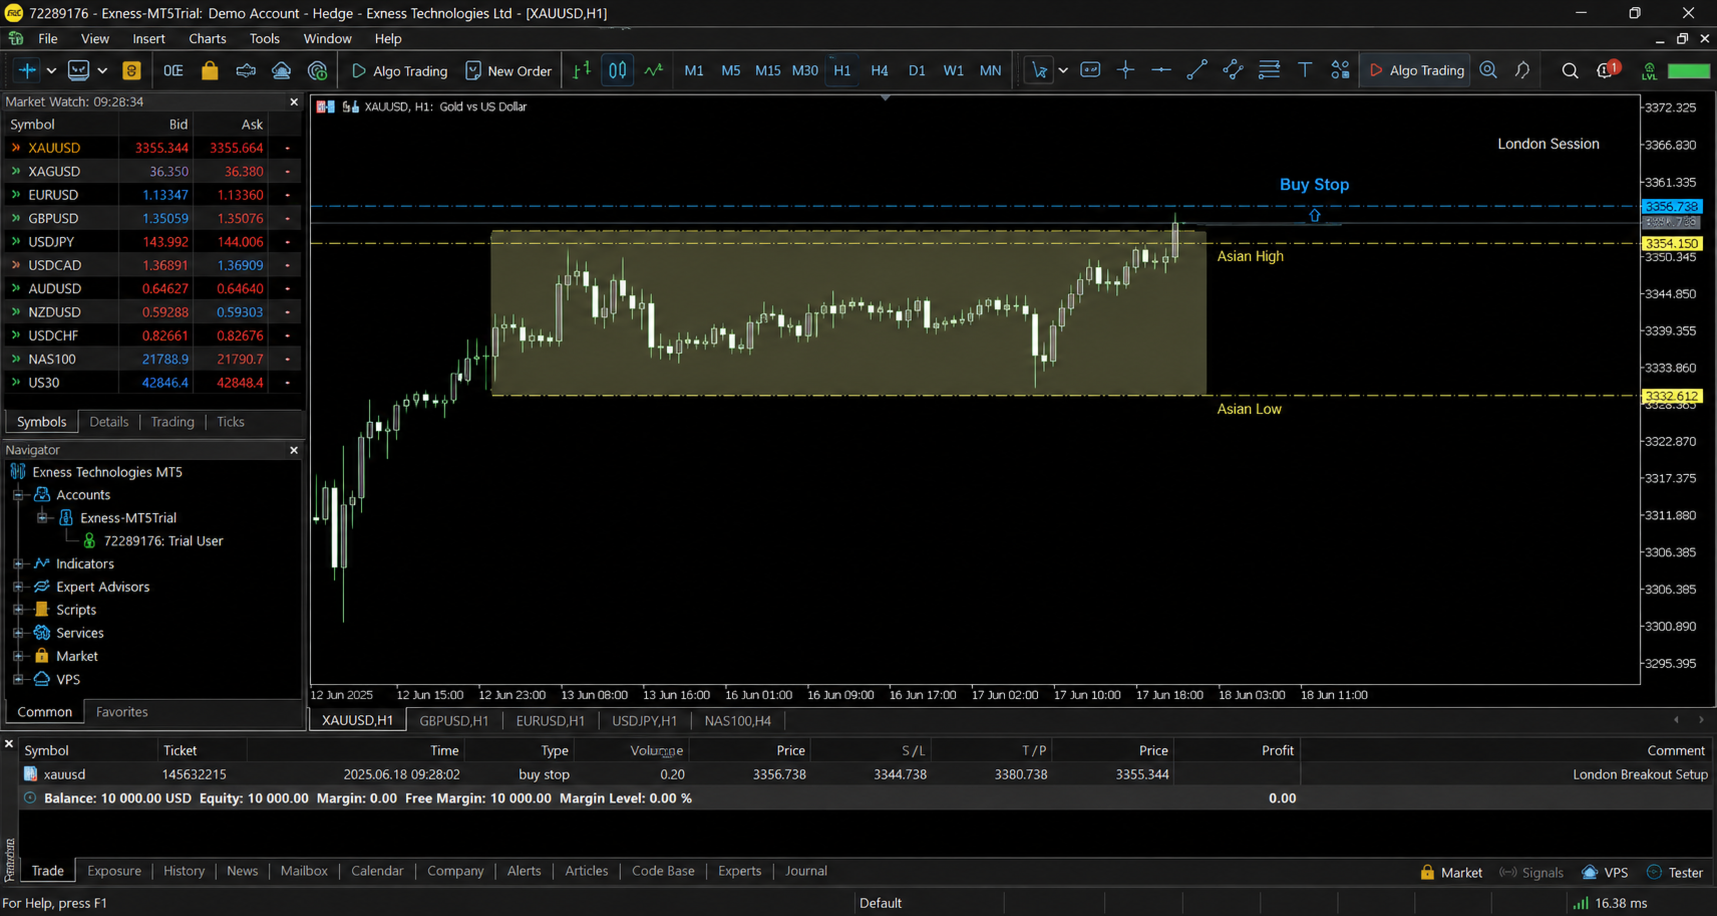
Task: Expand the Indicators tree node
Action: pyautogui.click(x=18, y=564)
